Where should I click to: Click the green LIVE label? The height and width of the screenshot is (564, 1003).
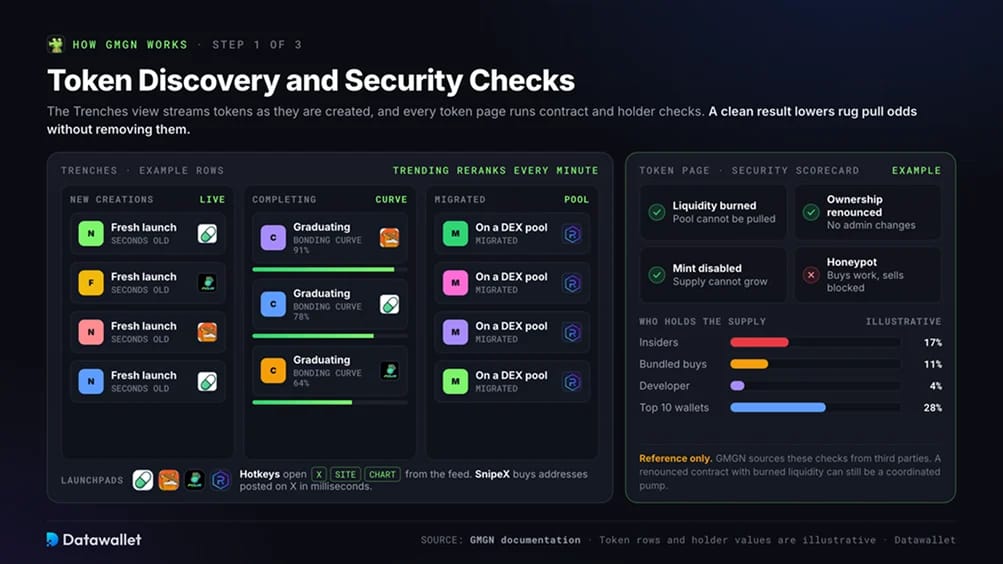(x=212, y=200)
